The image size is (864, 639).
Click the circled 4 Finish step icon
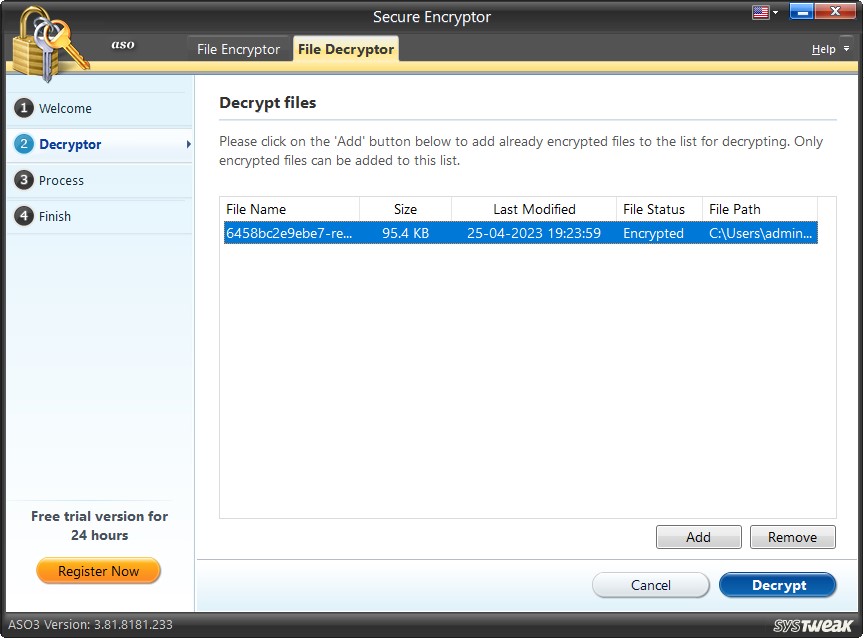coord(24,216)
